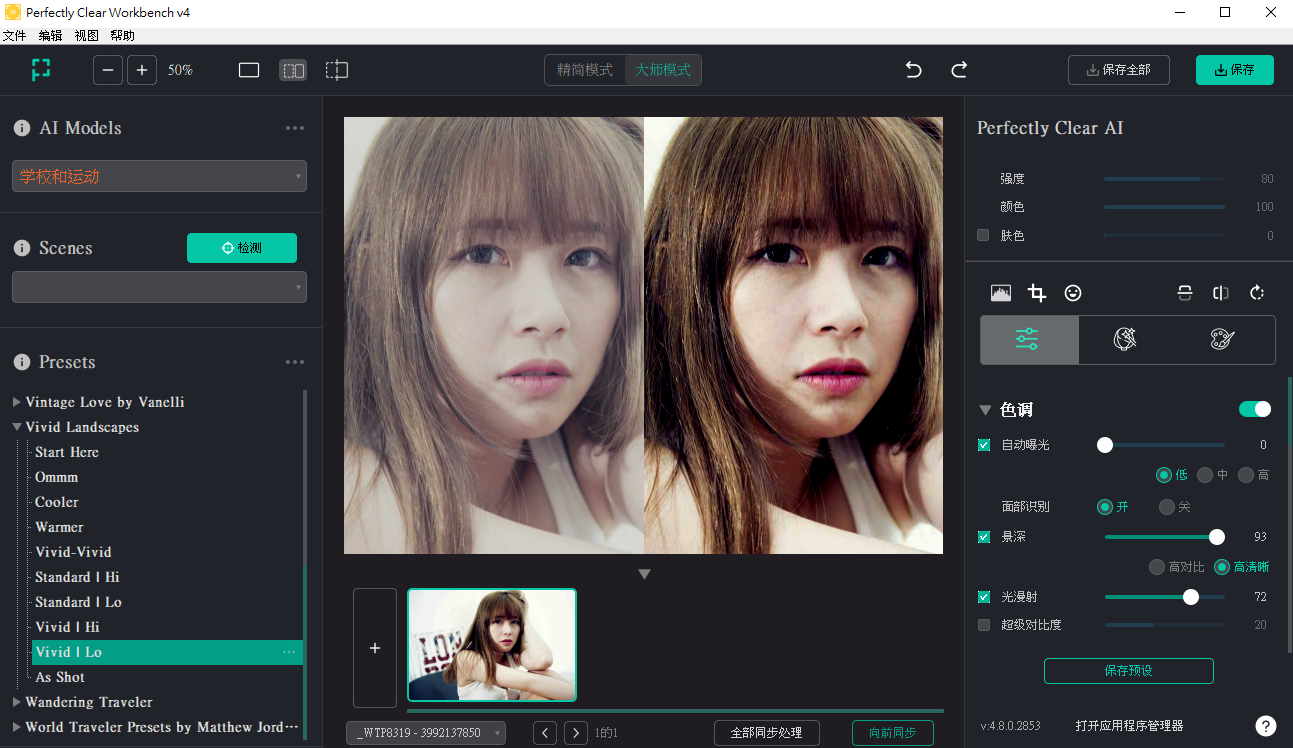The image size is (1293, 748).
Task: Click the Scenes info icon
Action: [21, 248]
